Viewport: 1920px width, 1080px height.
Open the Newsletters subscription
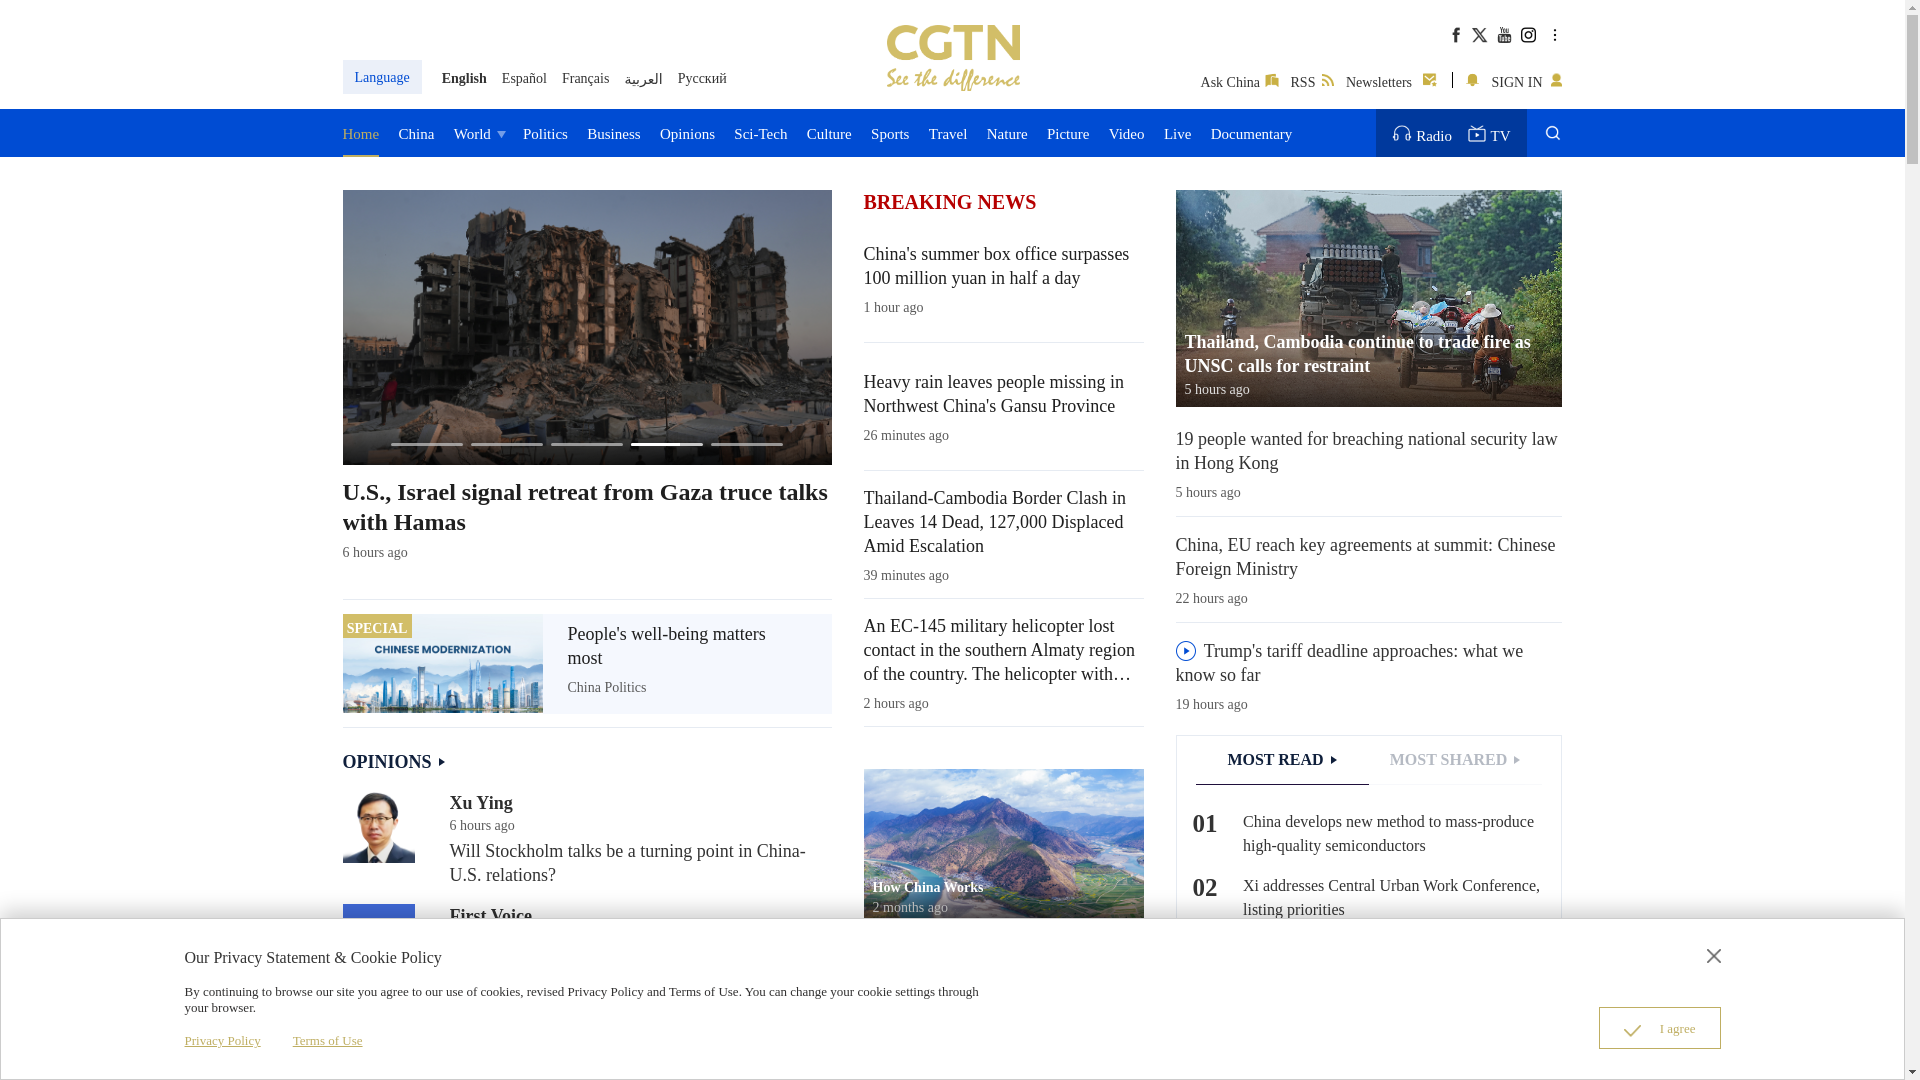point(1391,82)
